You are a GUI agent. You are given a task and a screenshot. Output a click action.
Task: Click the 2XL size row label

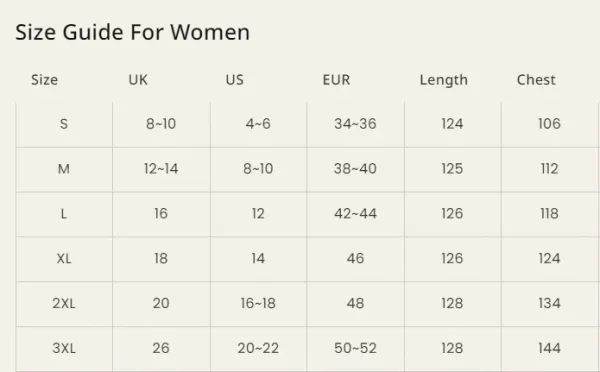[64, 303]
